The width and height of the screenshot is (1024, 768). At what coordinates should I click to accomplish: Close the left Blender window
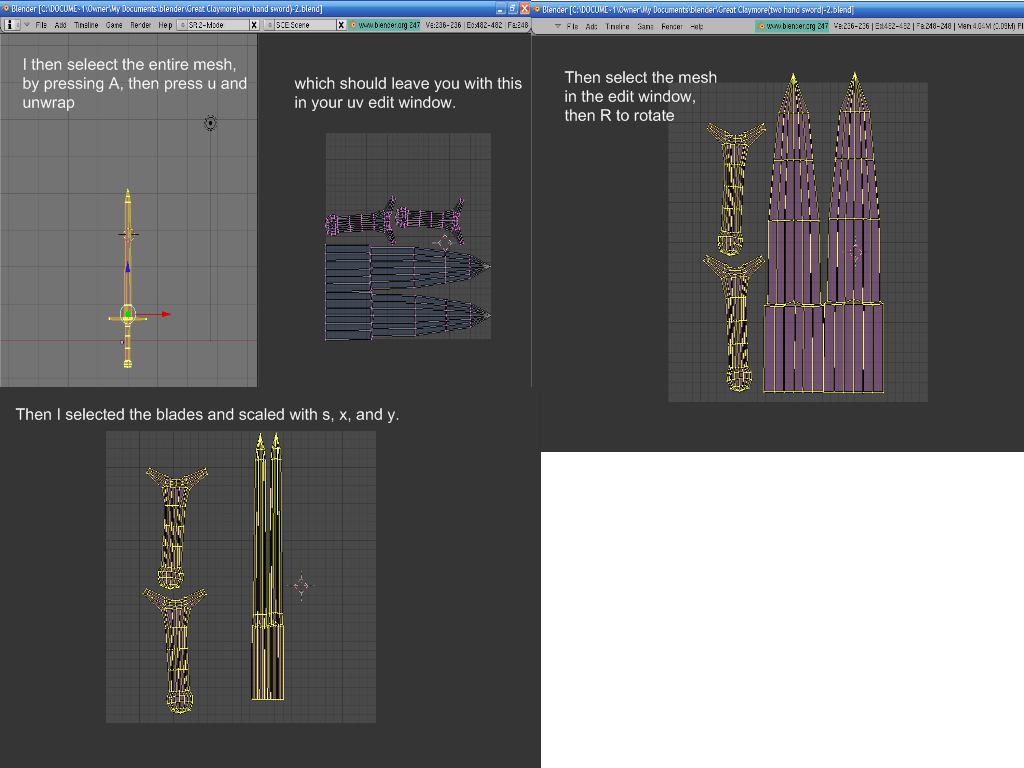coord(524,8)
